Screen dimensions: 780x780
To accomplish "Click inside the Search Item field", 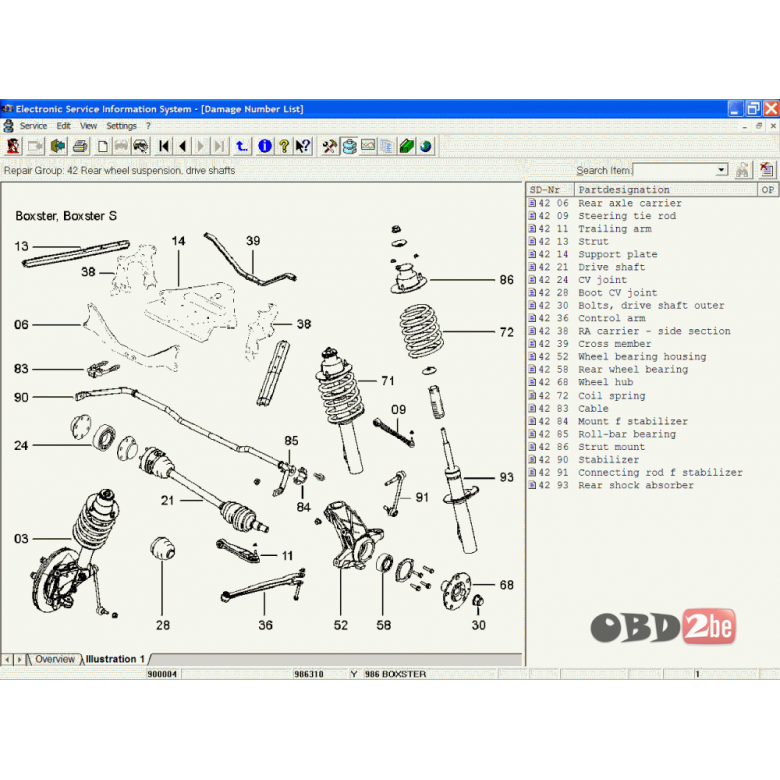I will coord(675,170).
